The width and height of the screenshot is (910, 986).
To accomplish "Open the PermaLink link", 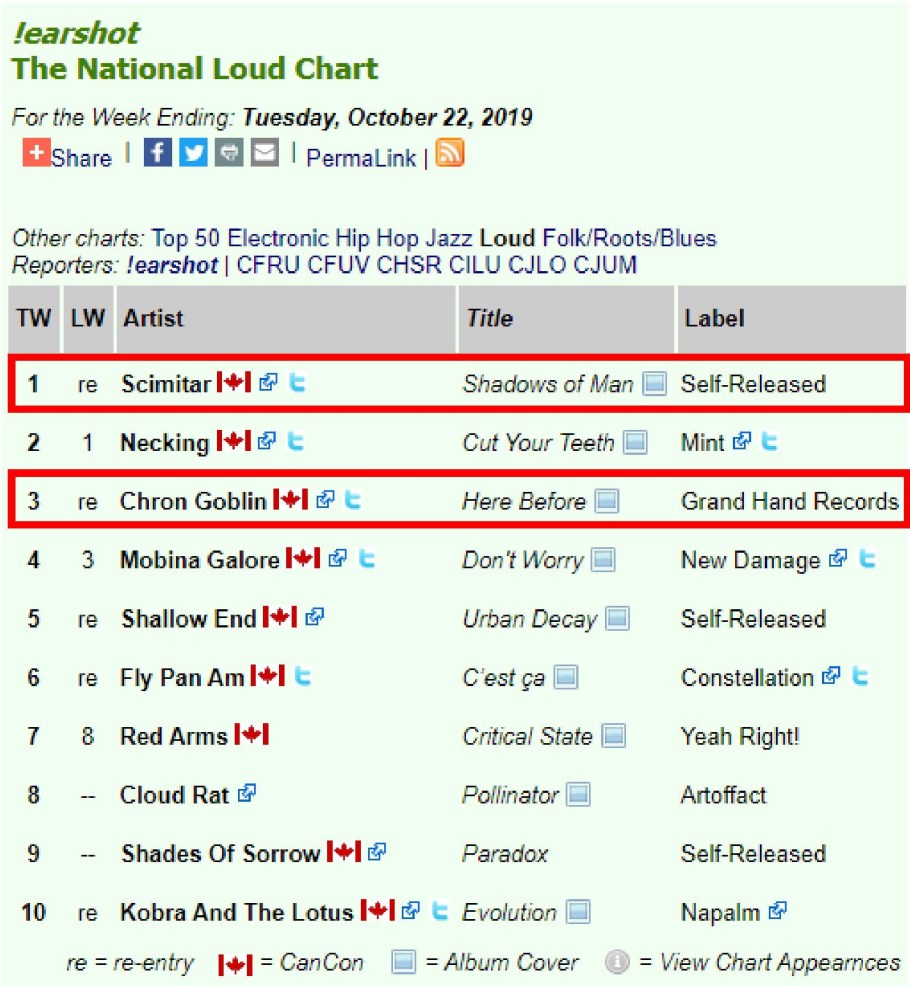I will point(361,158).
